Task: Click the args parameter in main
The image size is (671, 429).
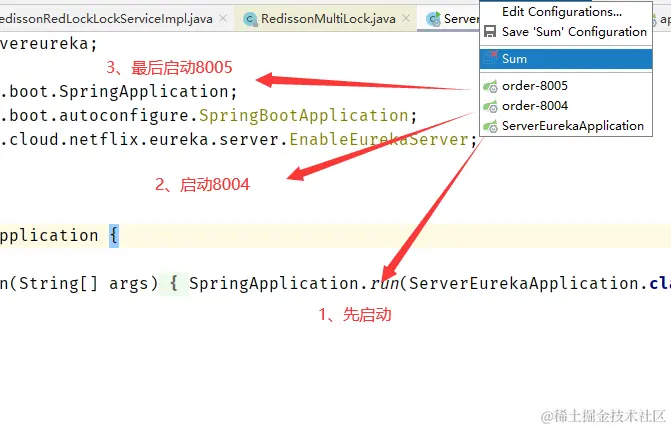Action: click(x=128, y=283)
